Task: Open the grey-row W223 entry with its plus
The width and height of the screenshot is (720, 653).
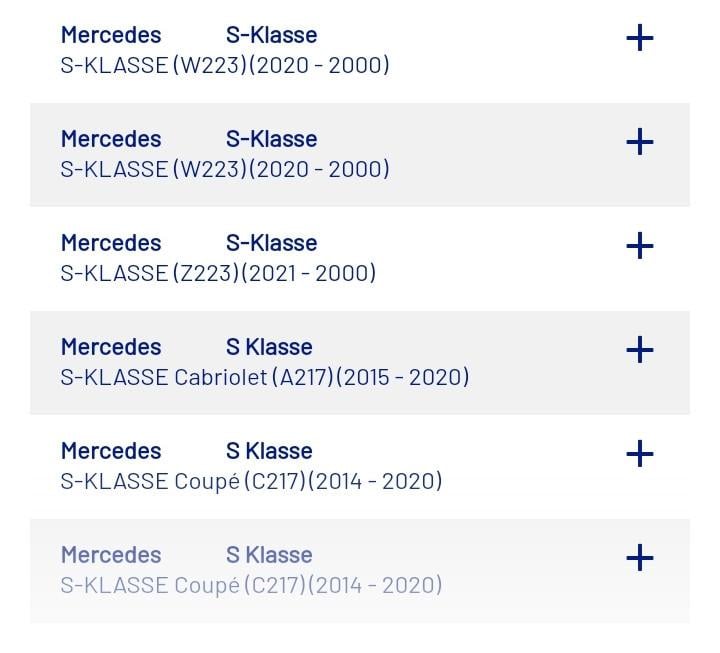Action: pos(639,142)
